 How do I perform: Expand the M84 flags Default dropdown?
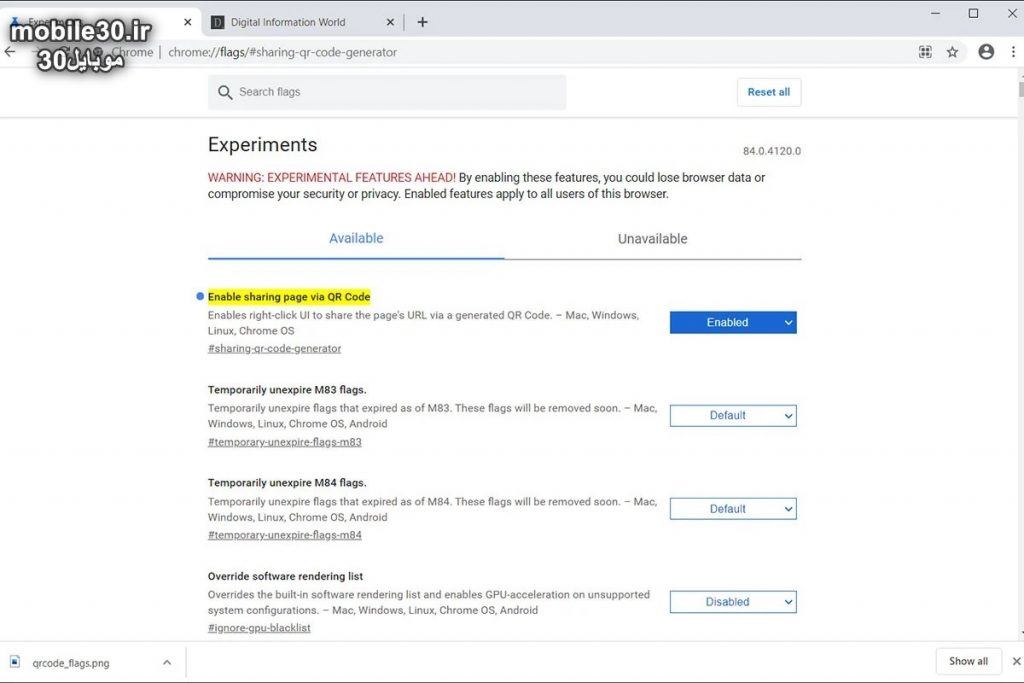pyautogui.click(x=733, y=509)
